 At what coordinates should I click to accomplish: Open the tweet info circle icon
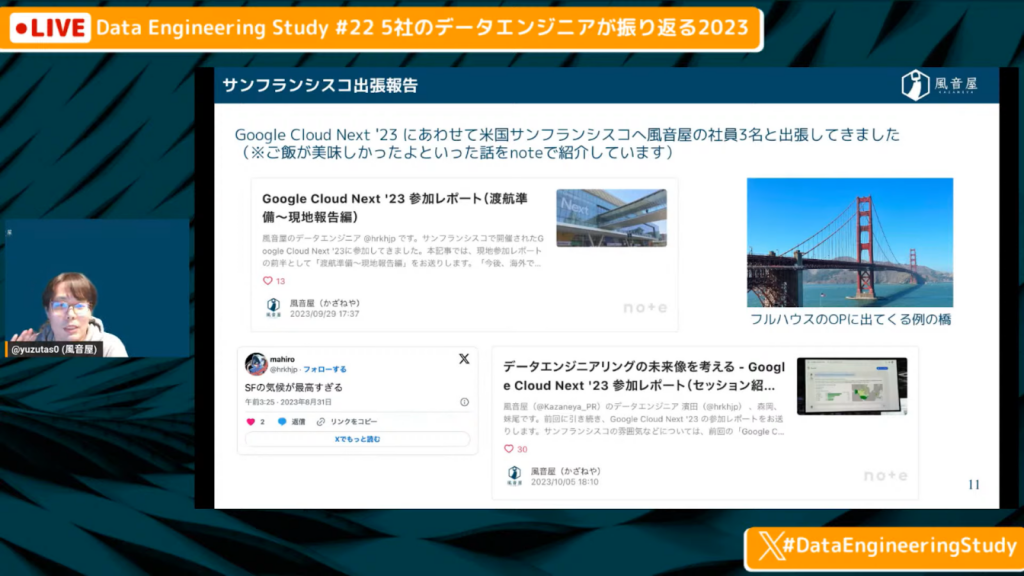(x=464, y=402)
